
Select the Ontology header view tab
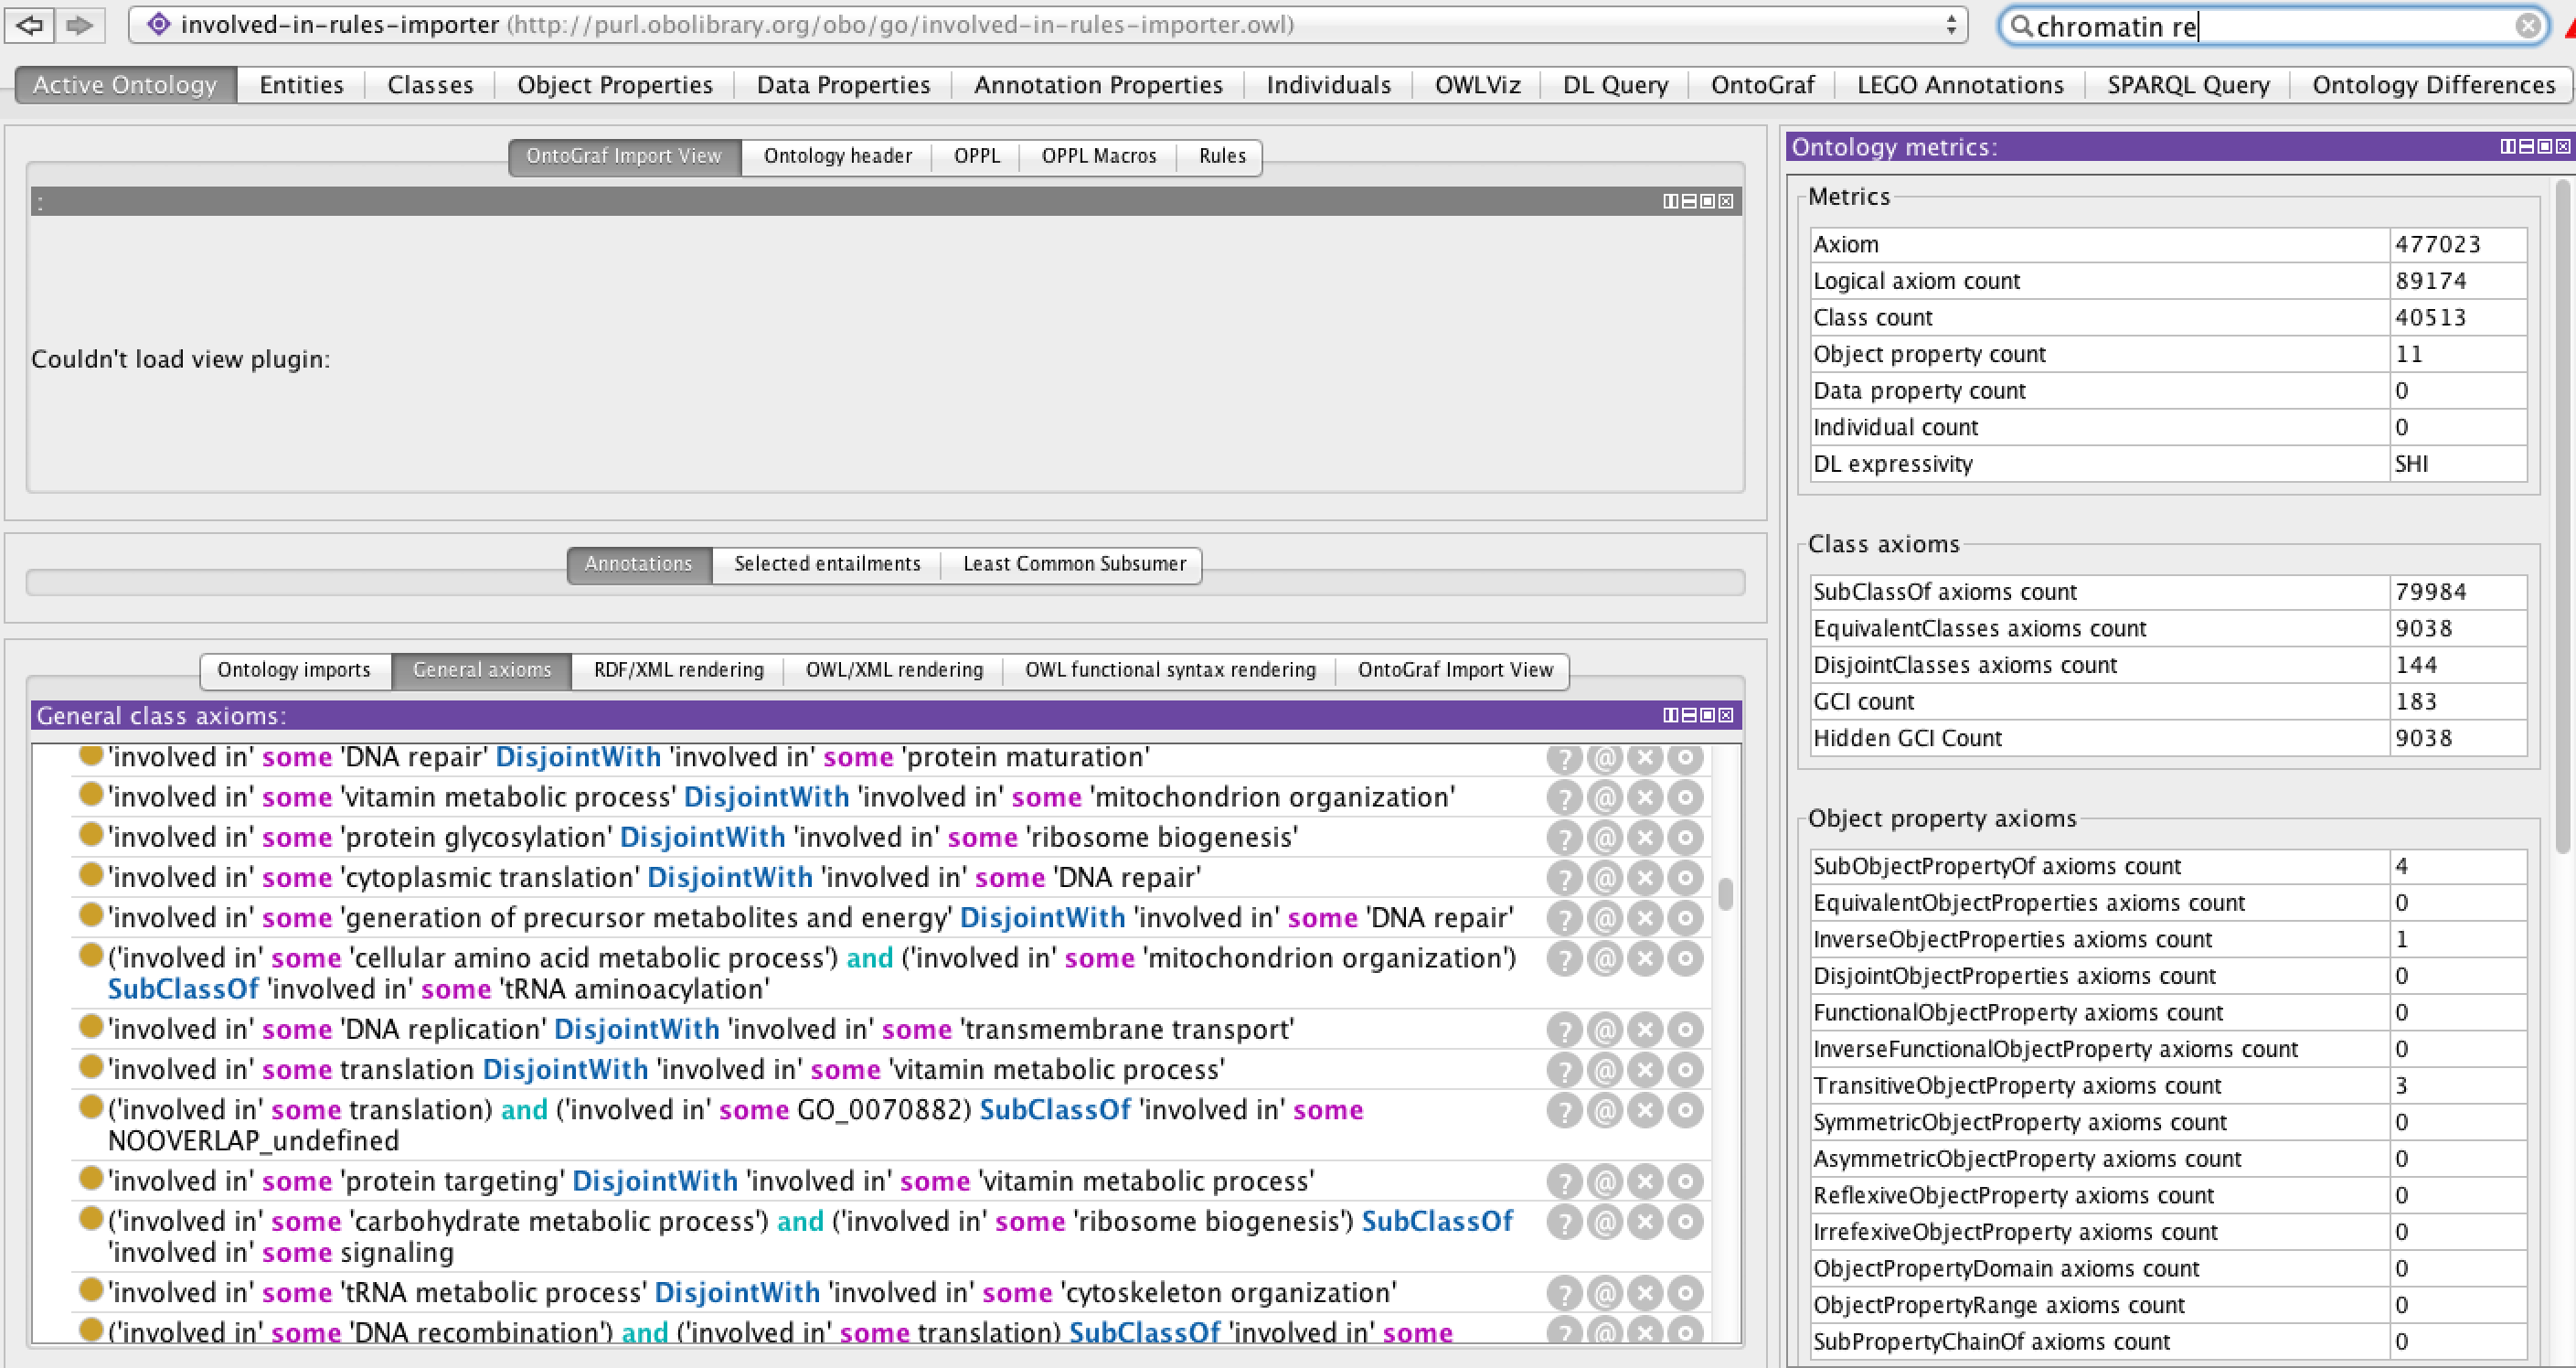pos(837,156)
